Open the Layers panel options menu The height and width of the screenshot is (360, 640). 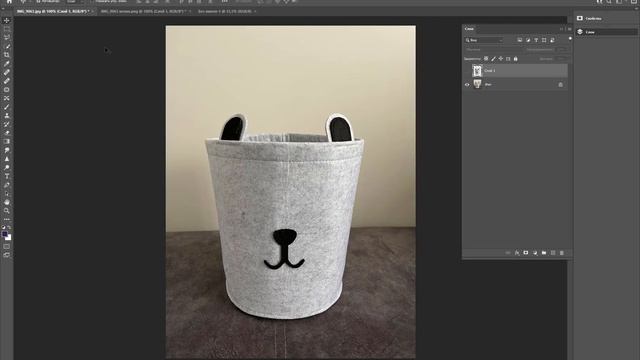(x=569, y=29)
